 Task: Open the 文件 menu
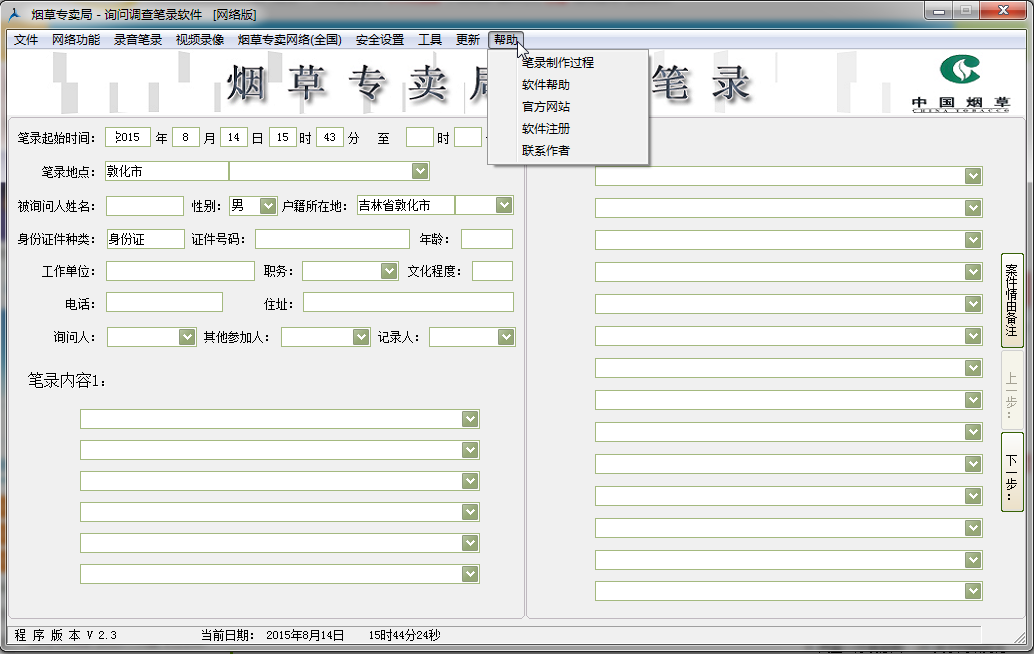(26, 40)
